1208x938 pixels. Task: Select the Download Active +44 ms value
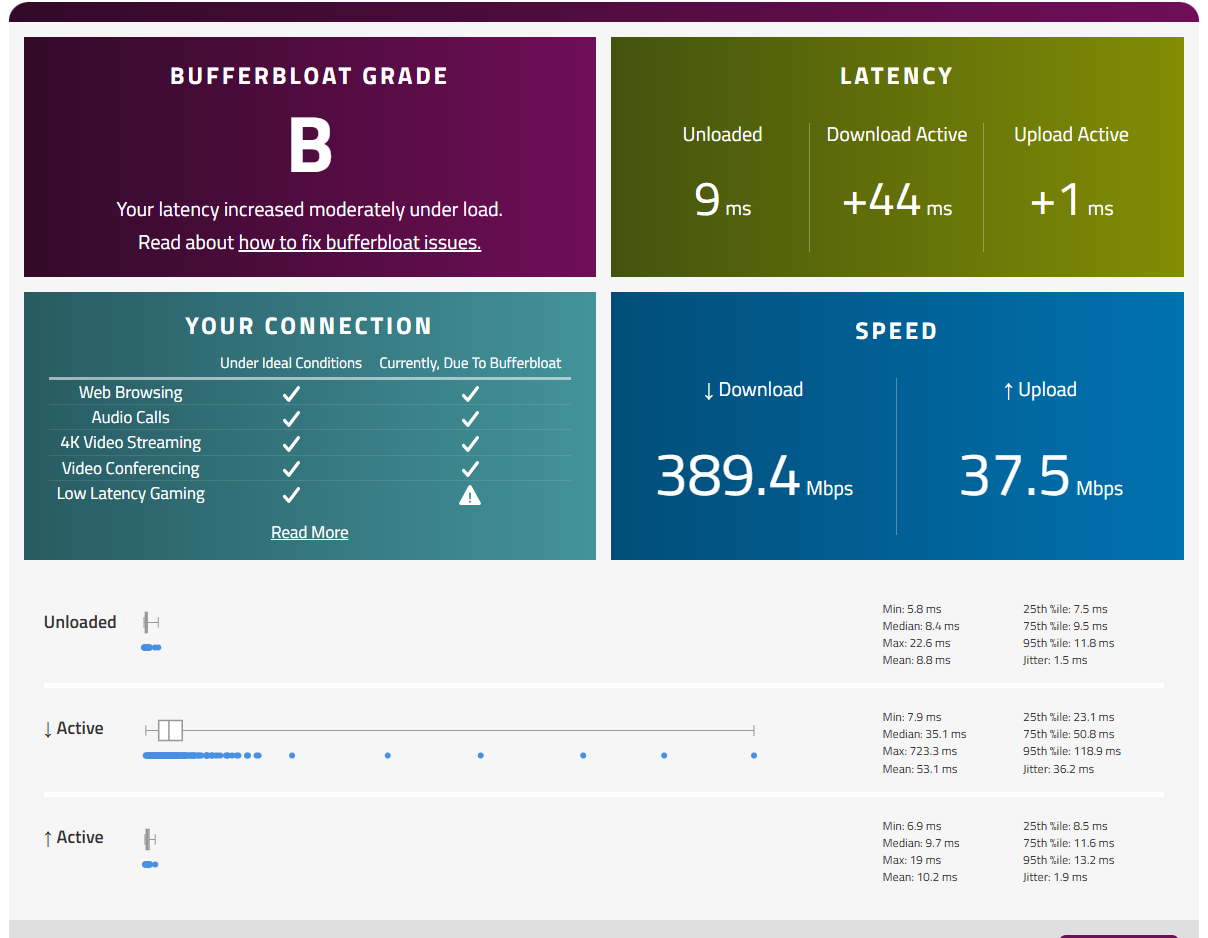point(897,200)
